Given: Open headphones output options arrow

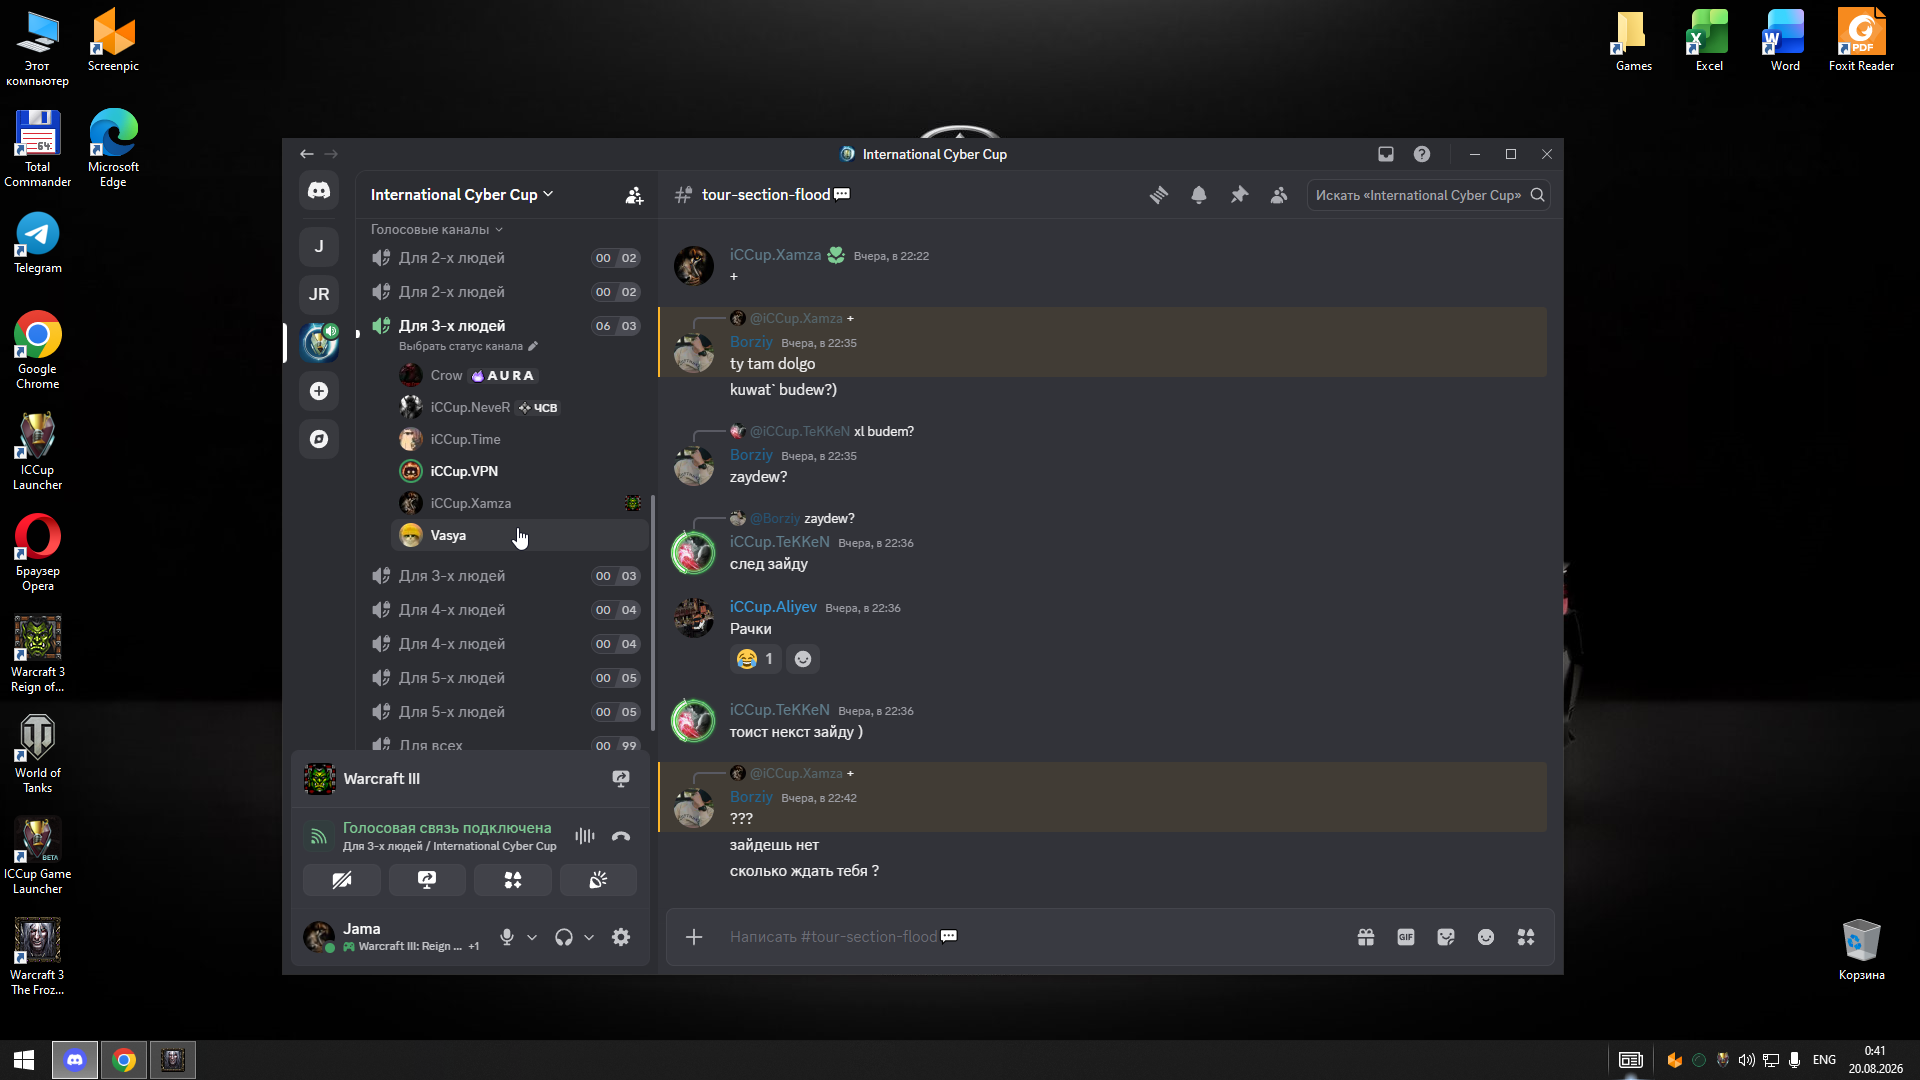Looking at the screenshot, I should pos(589,937).
